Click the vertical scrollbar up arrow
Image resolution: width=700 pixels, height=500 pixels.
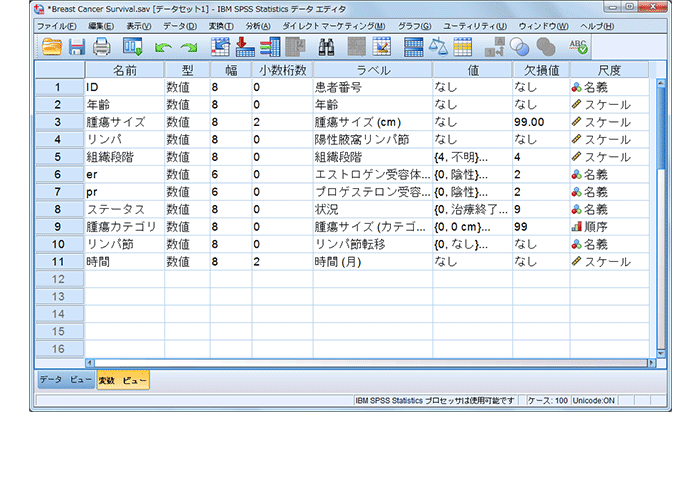(x=661, y=83)
